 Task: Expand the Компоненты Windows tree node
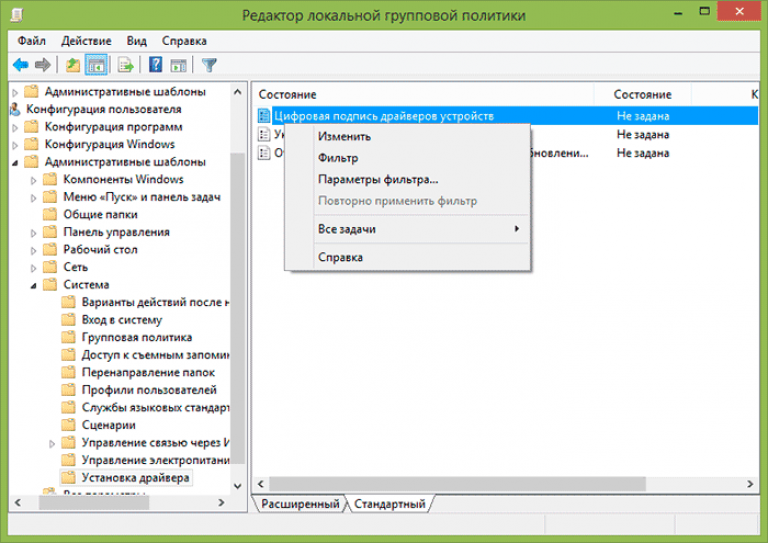click(x=34, y=180)
